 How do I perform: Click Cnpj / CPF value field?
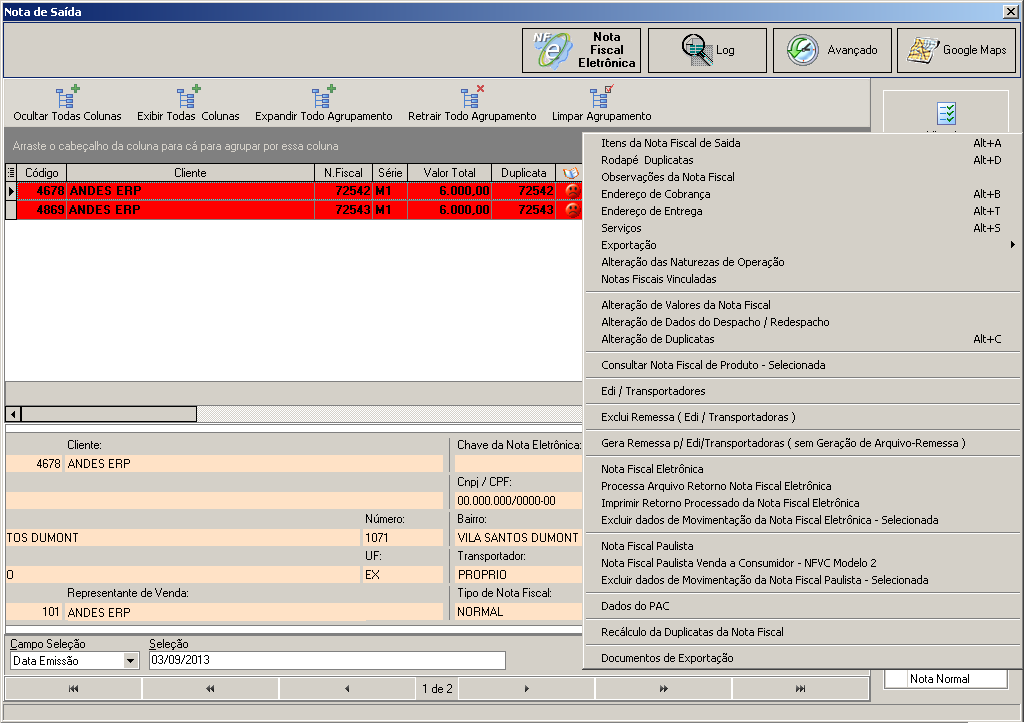[519, 501]
